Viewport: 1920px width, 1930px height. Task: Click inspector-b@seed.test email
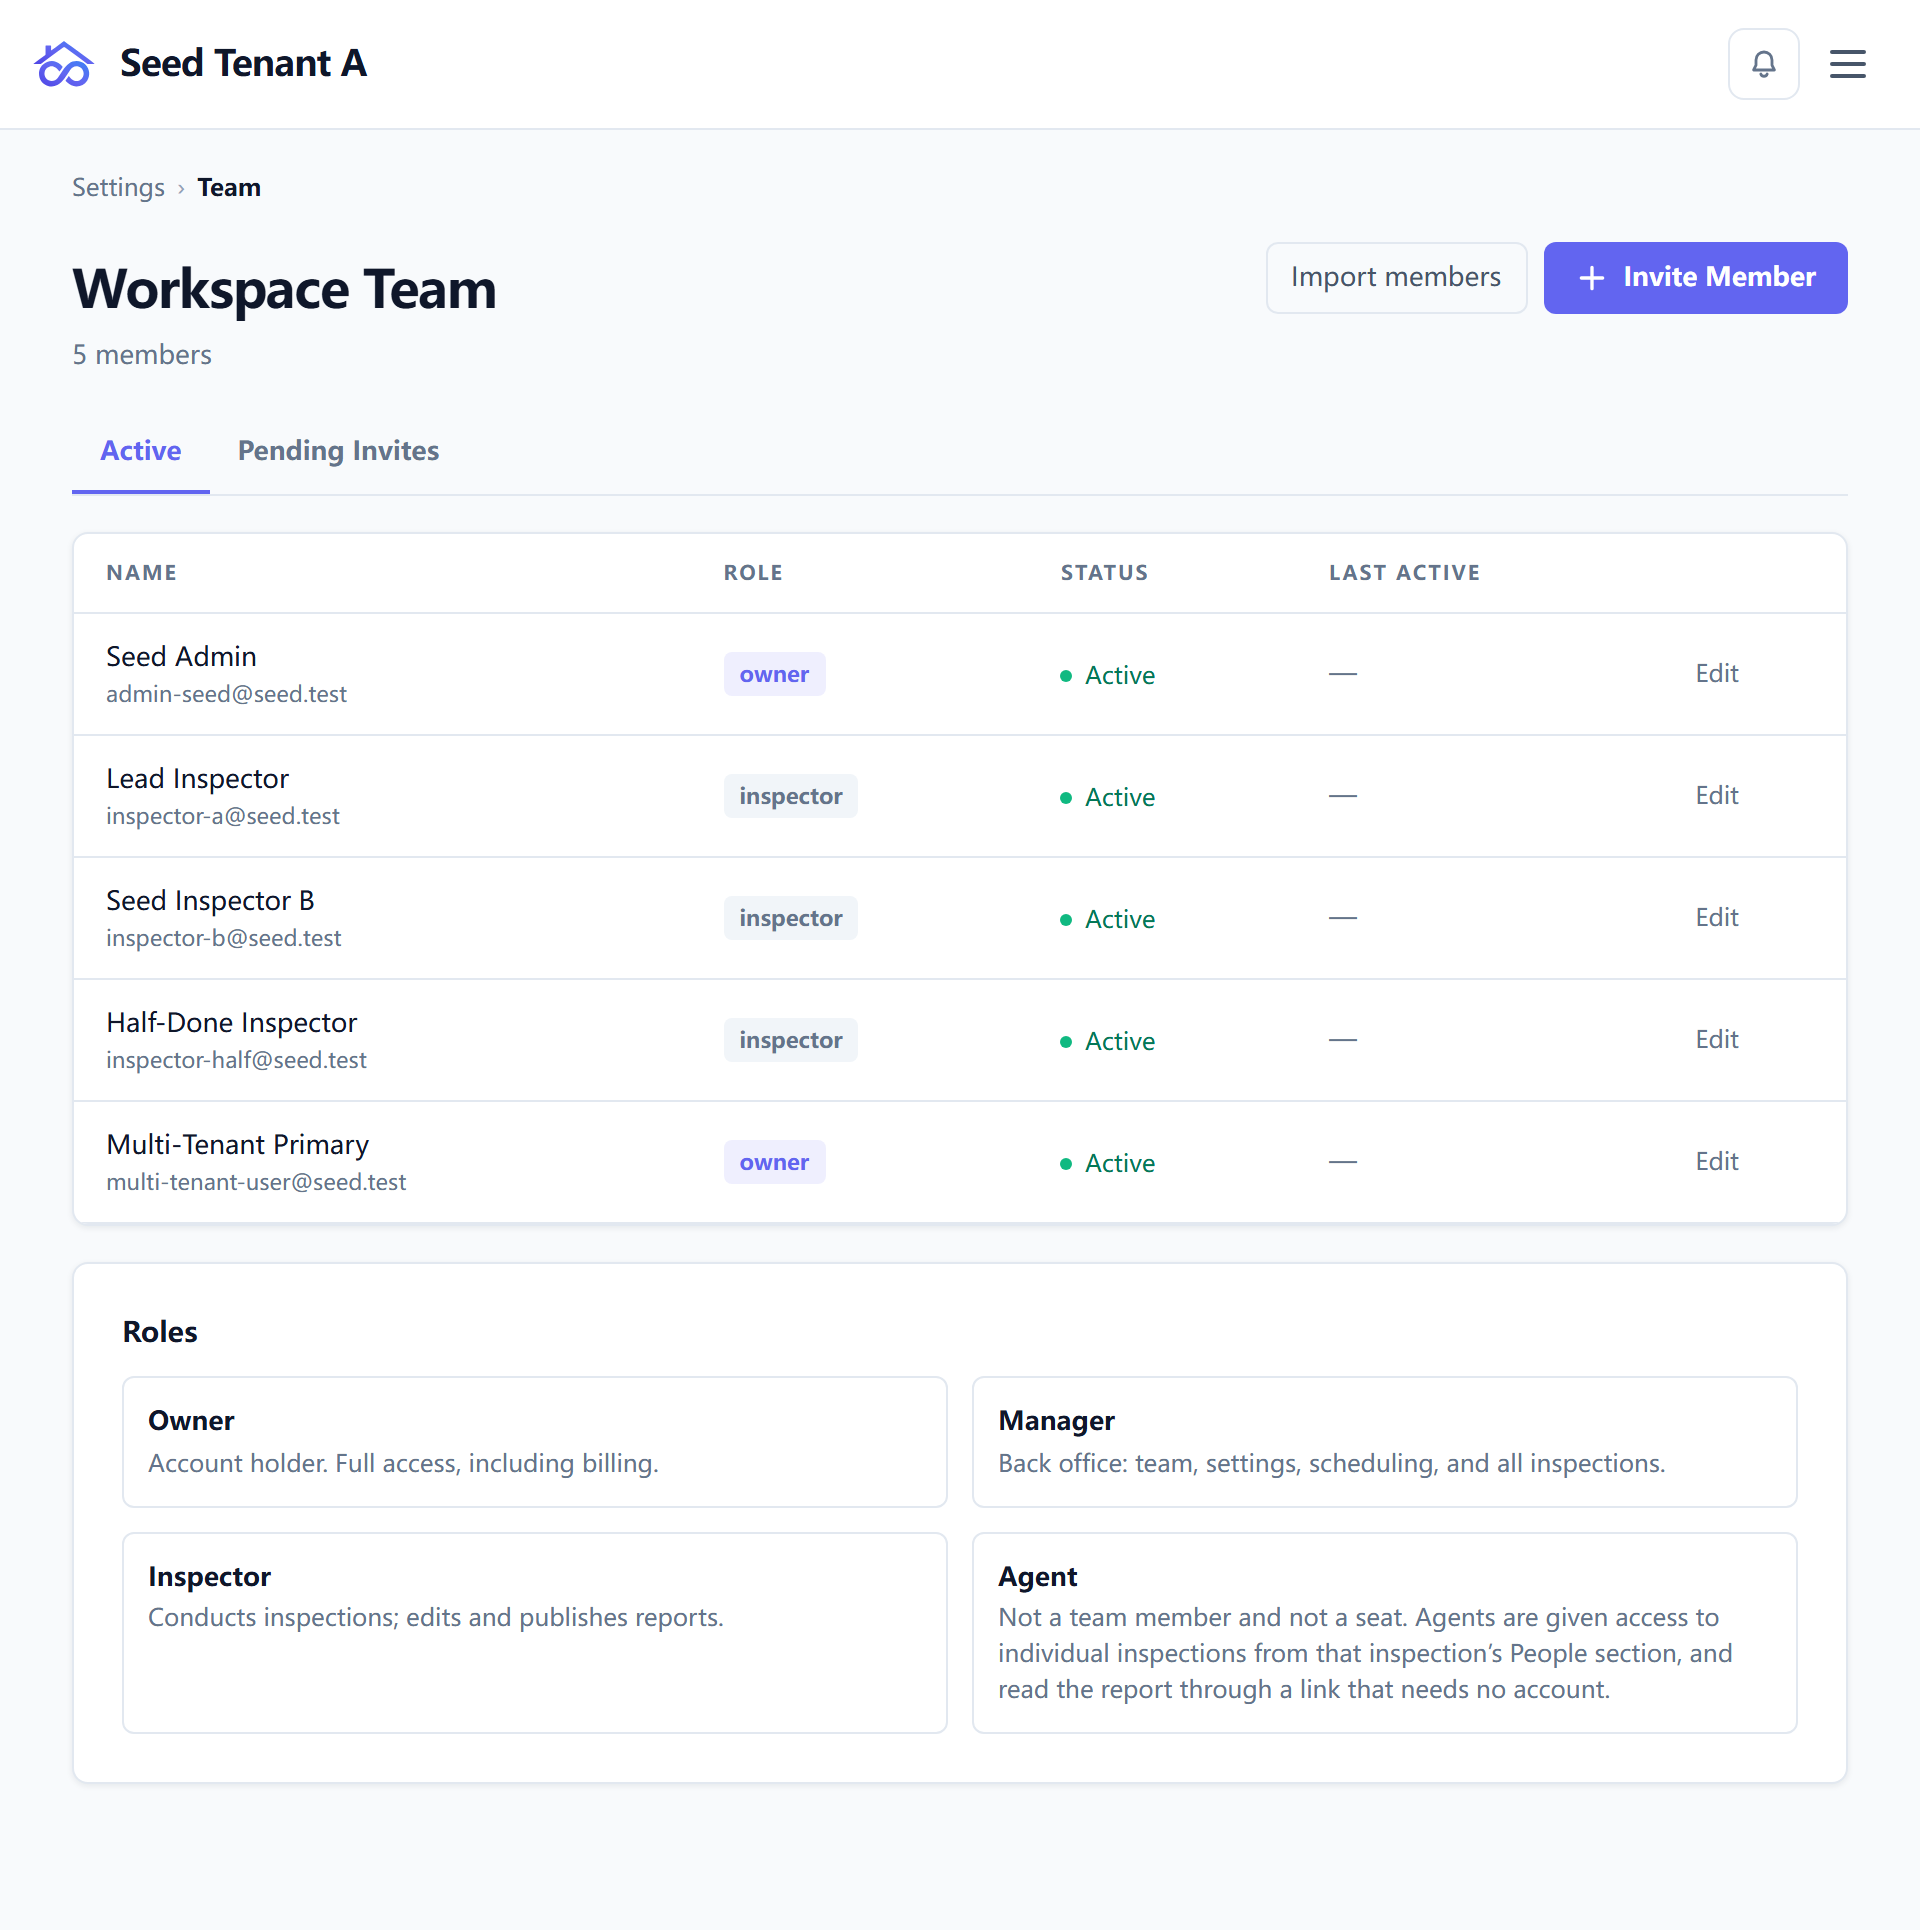[x=224, y=938]
